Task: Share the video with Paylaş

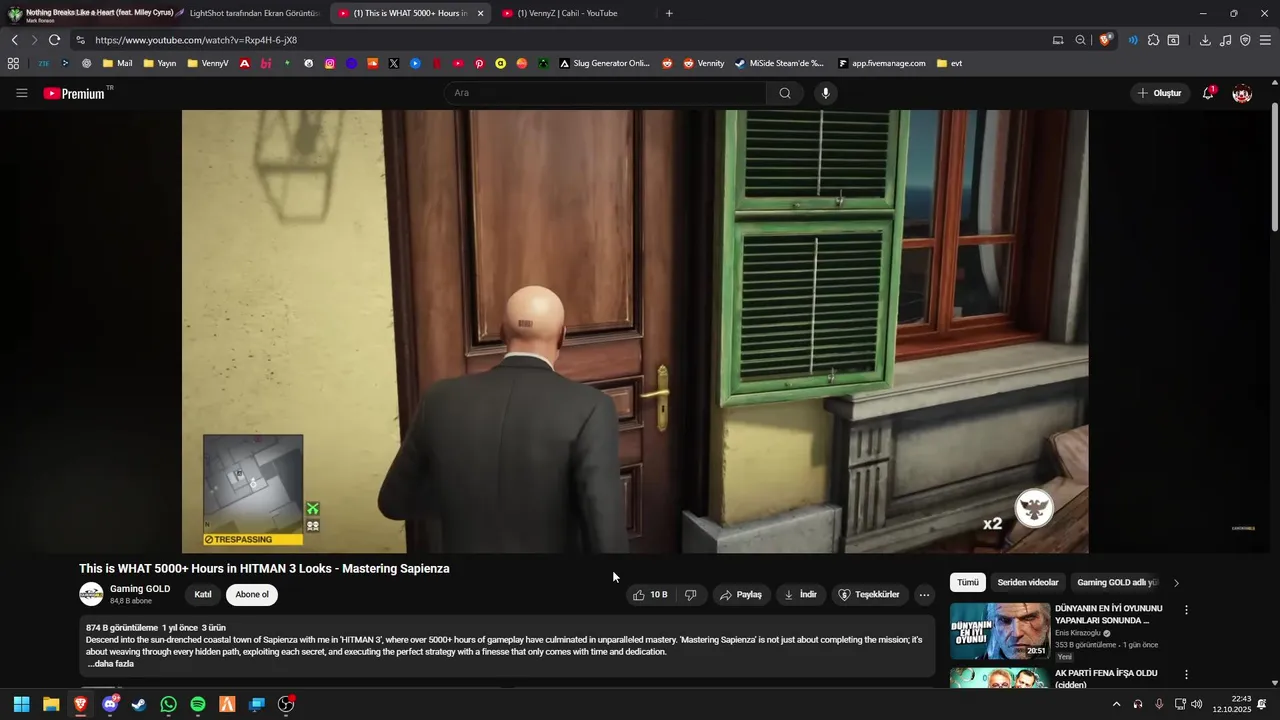Action: [x=741, y=594]
